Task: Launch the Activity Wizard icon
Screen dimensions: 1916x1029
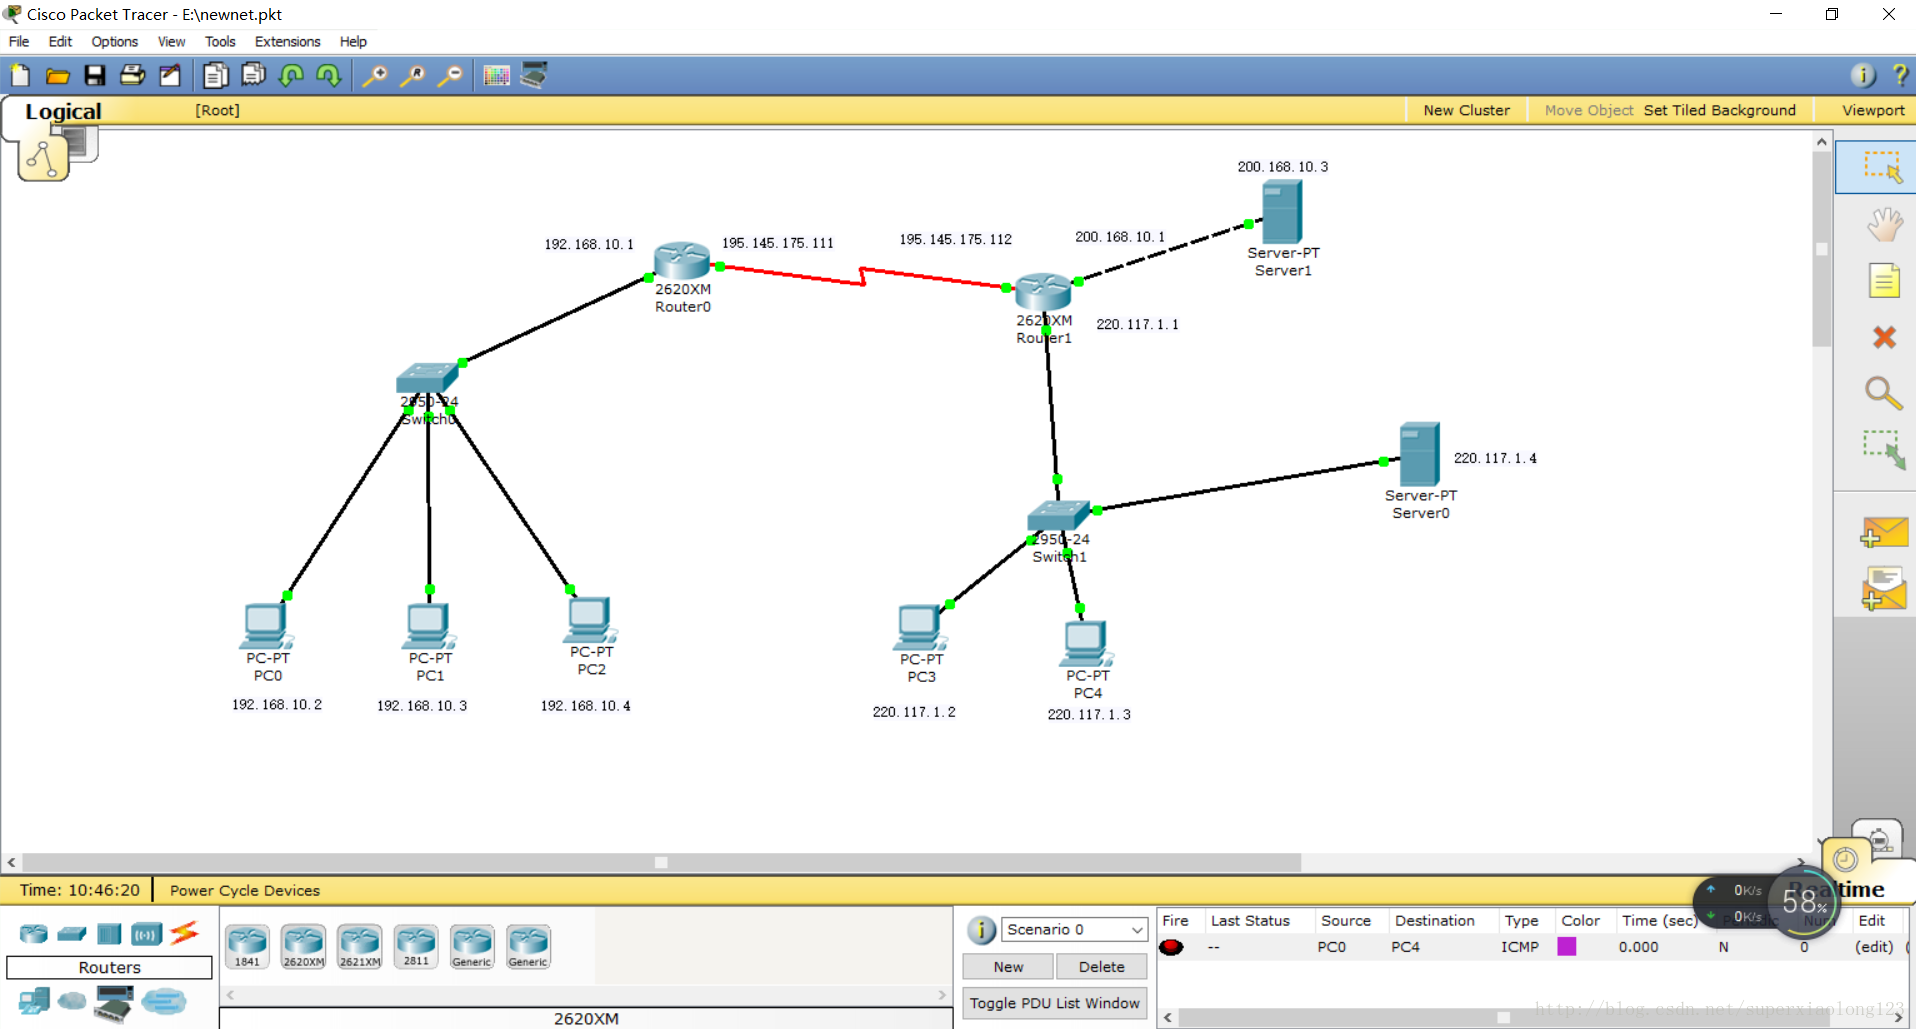Action: coord(170,75)
